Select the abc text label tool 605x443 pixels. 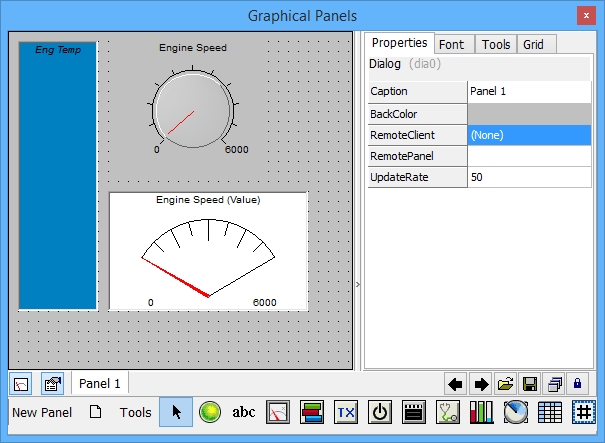(x=244, y=412)
